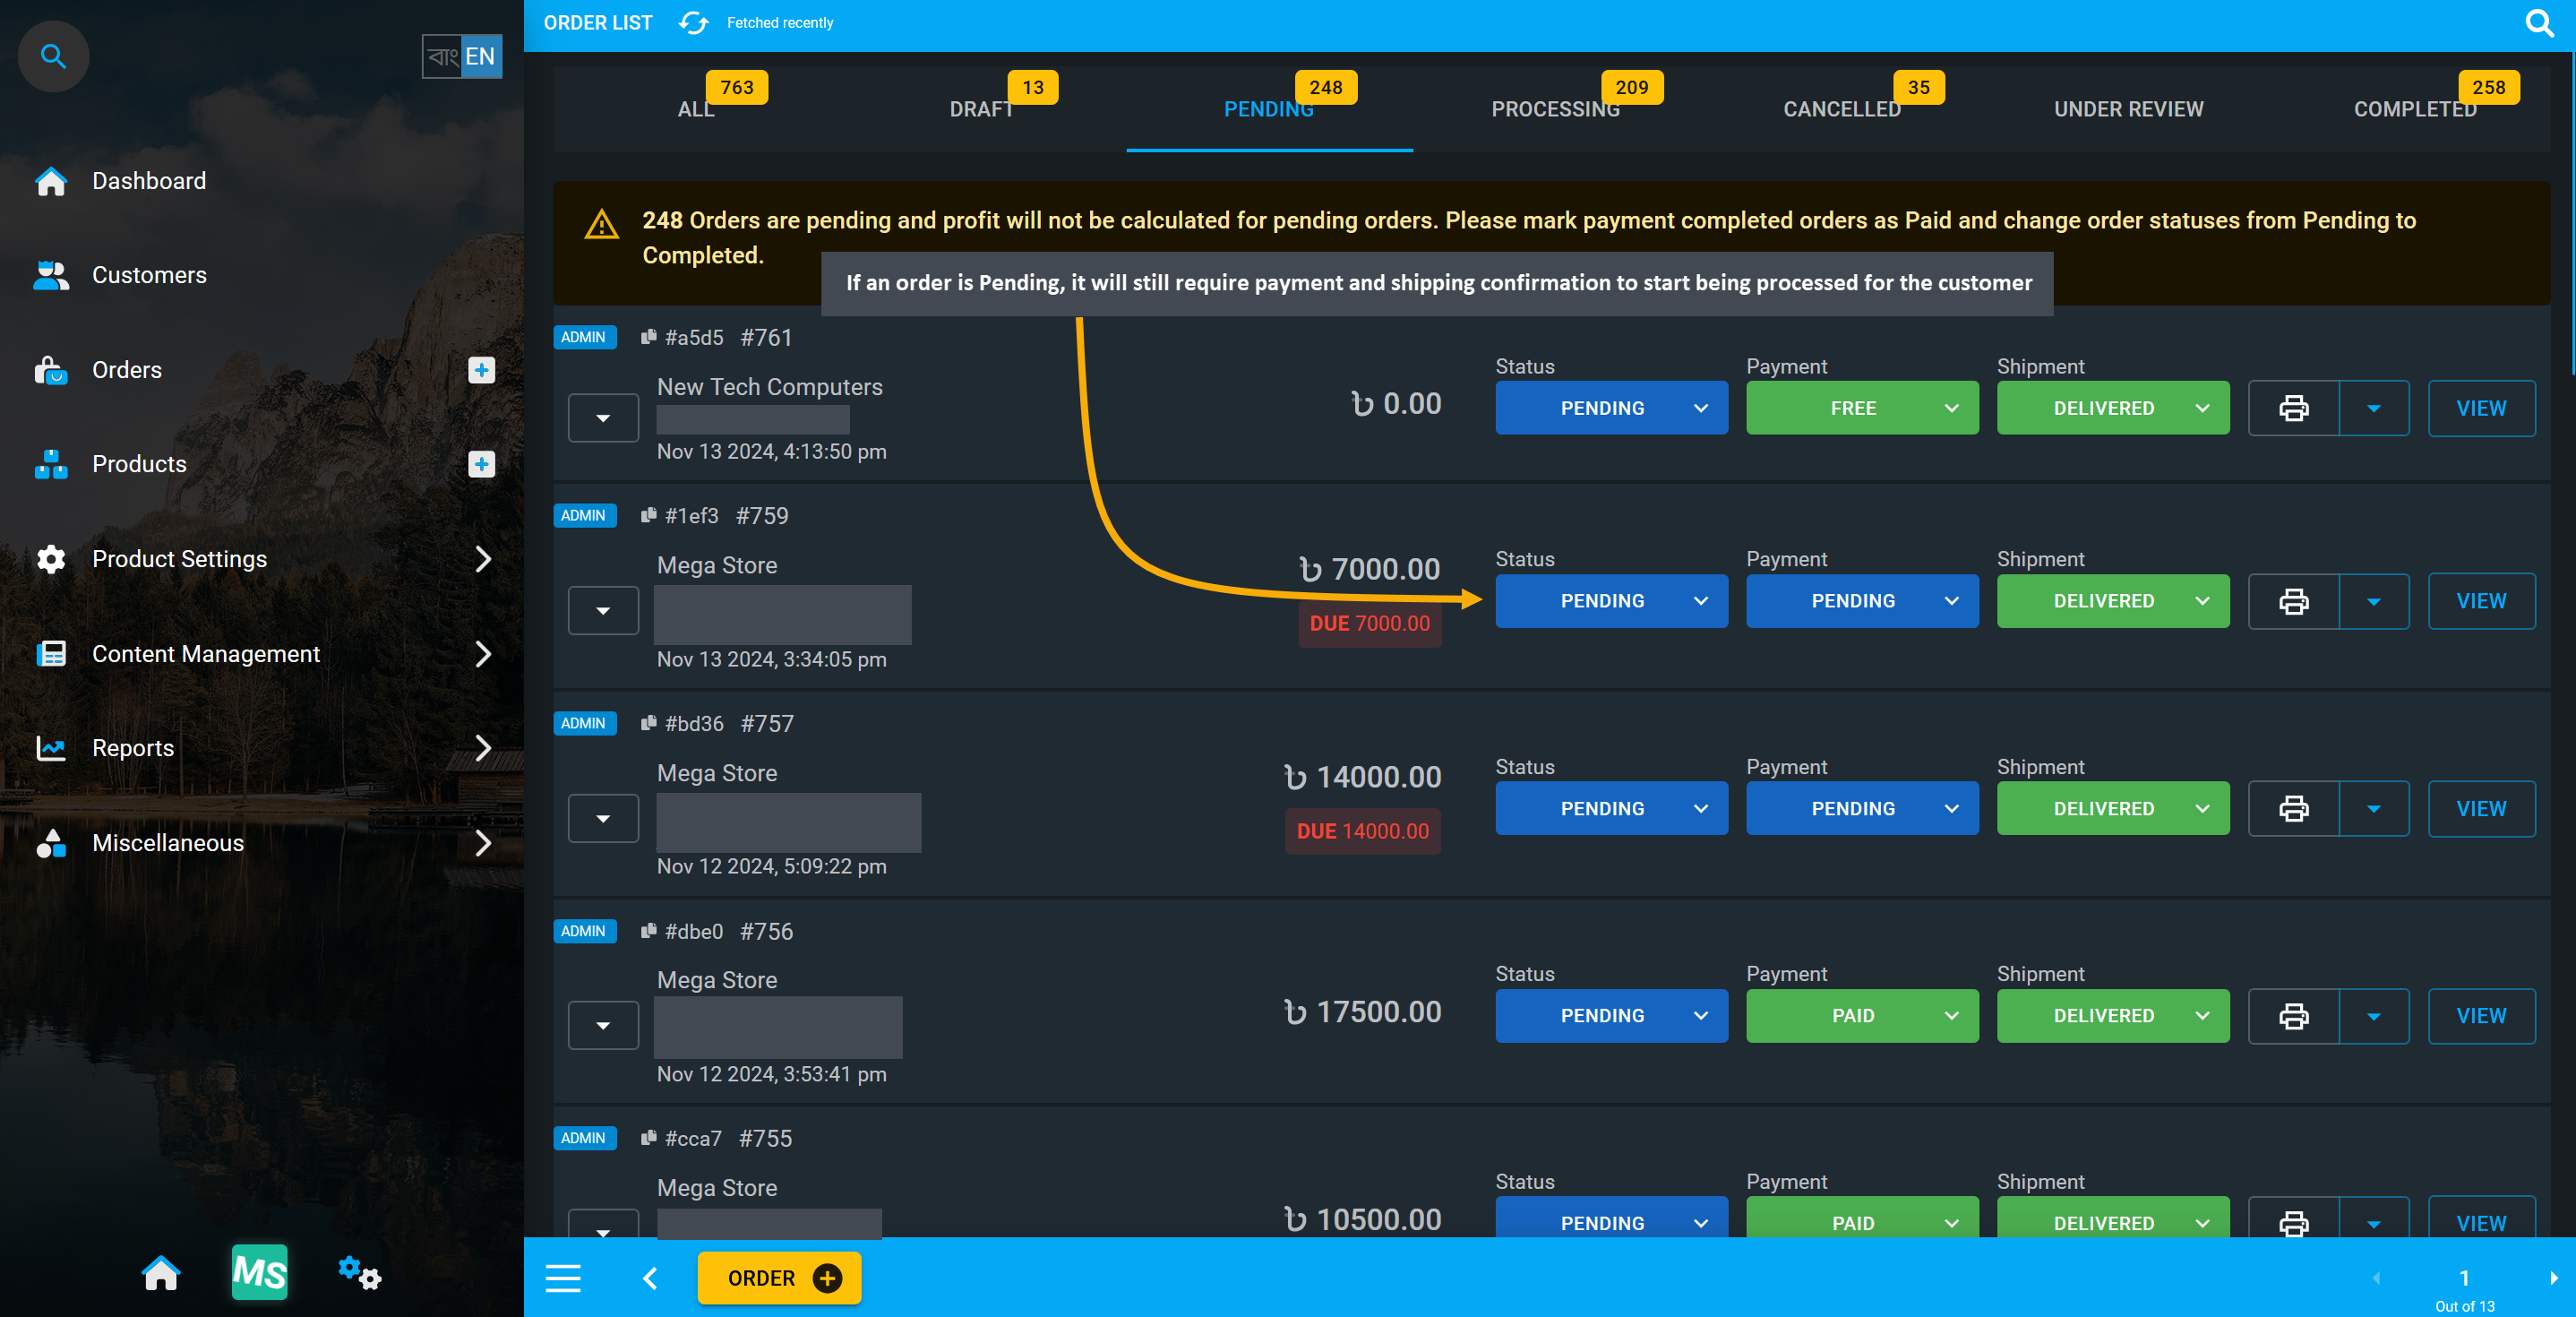Click the add new product plus icon
2576x1317 pixels.
[x=482, y=464]
